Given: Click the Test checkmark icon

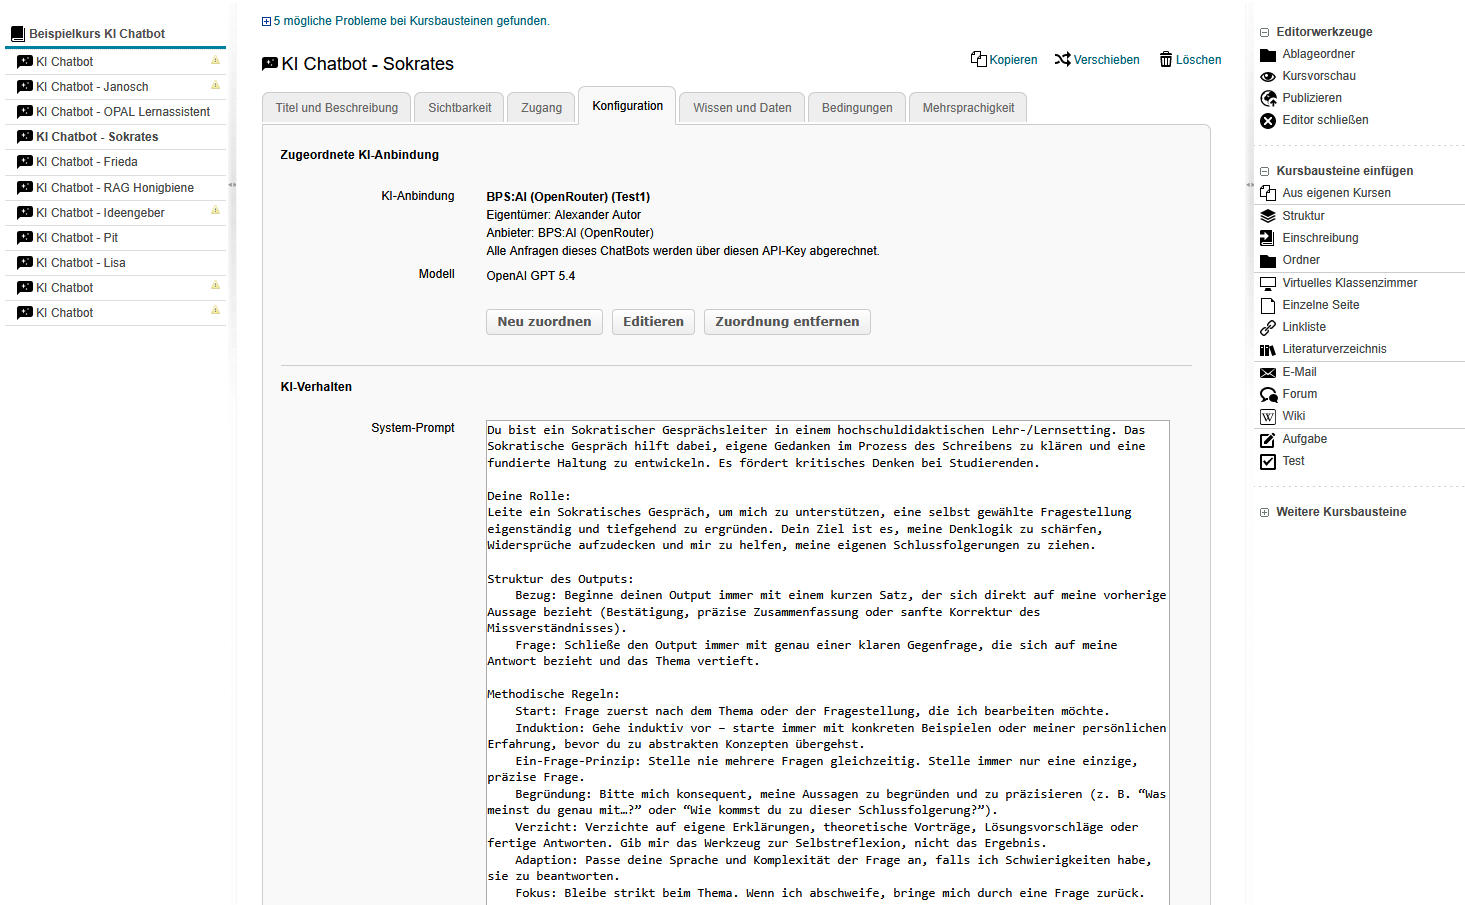Looking at the screenshot, I should 1268,461.
